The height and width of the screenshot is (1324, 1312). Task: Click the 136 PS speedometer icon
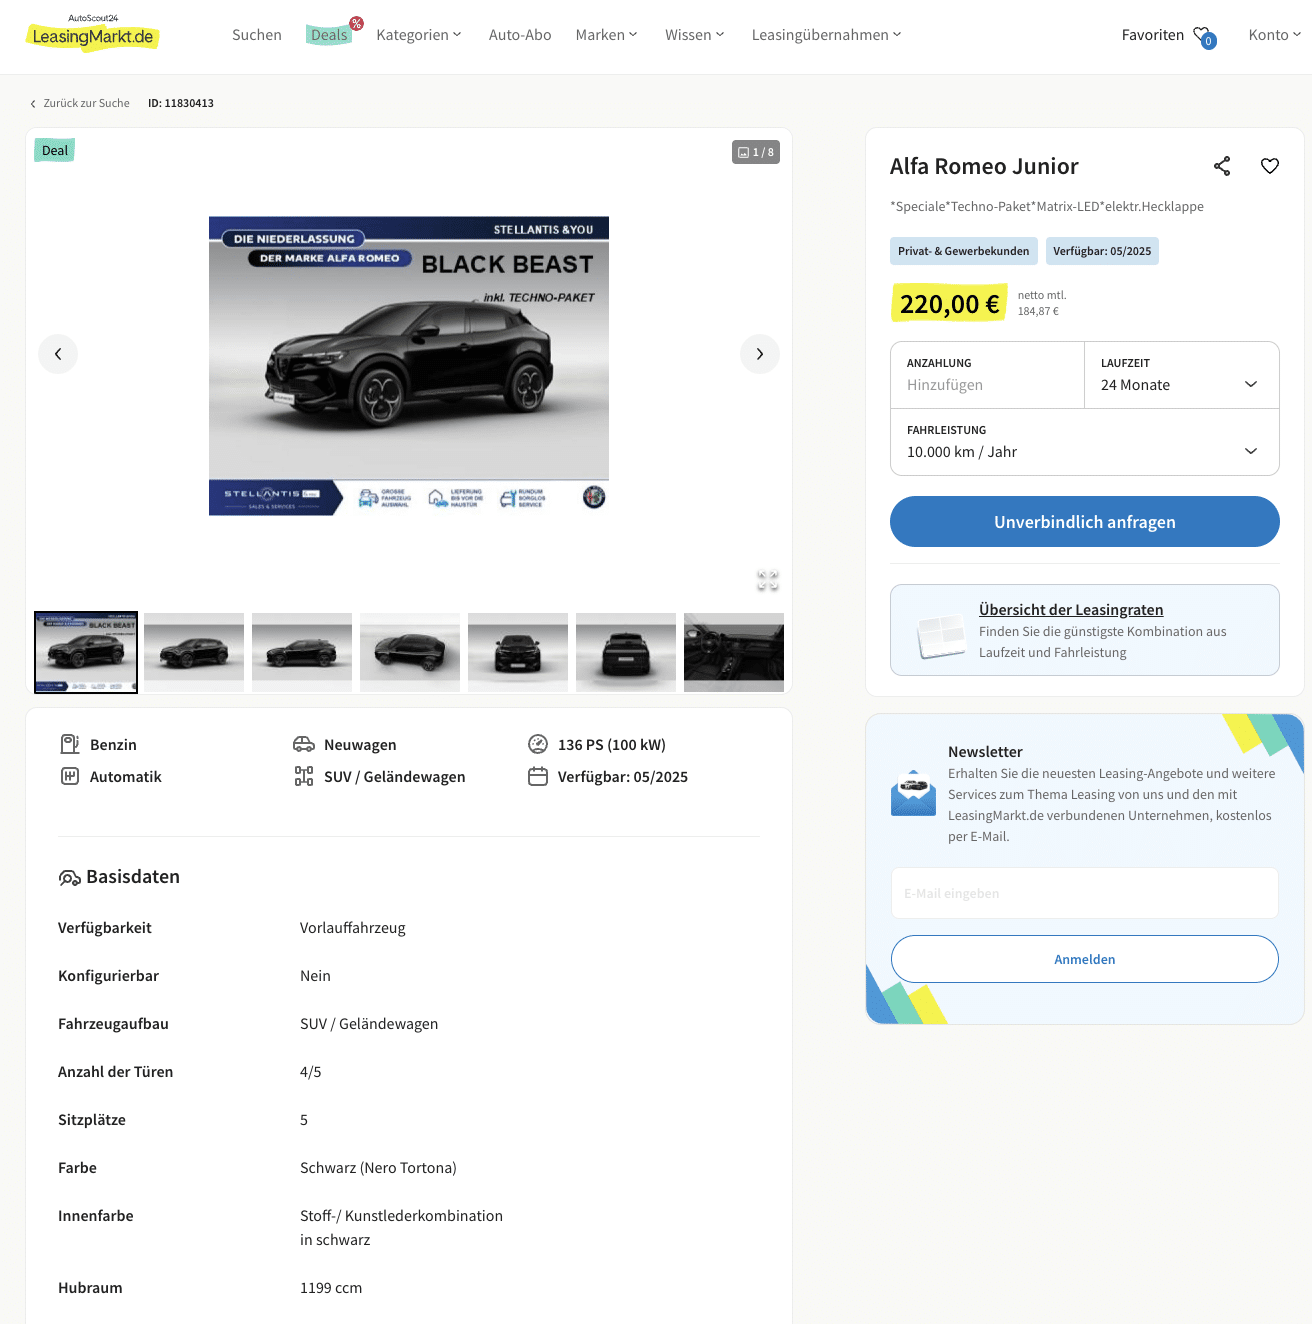[538, 744]
